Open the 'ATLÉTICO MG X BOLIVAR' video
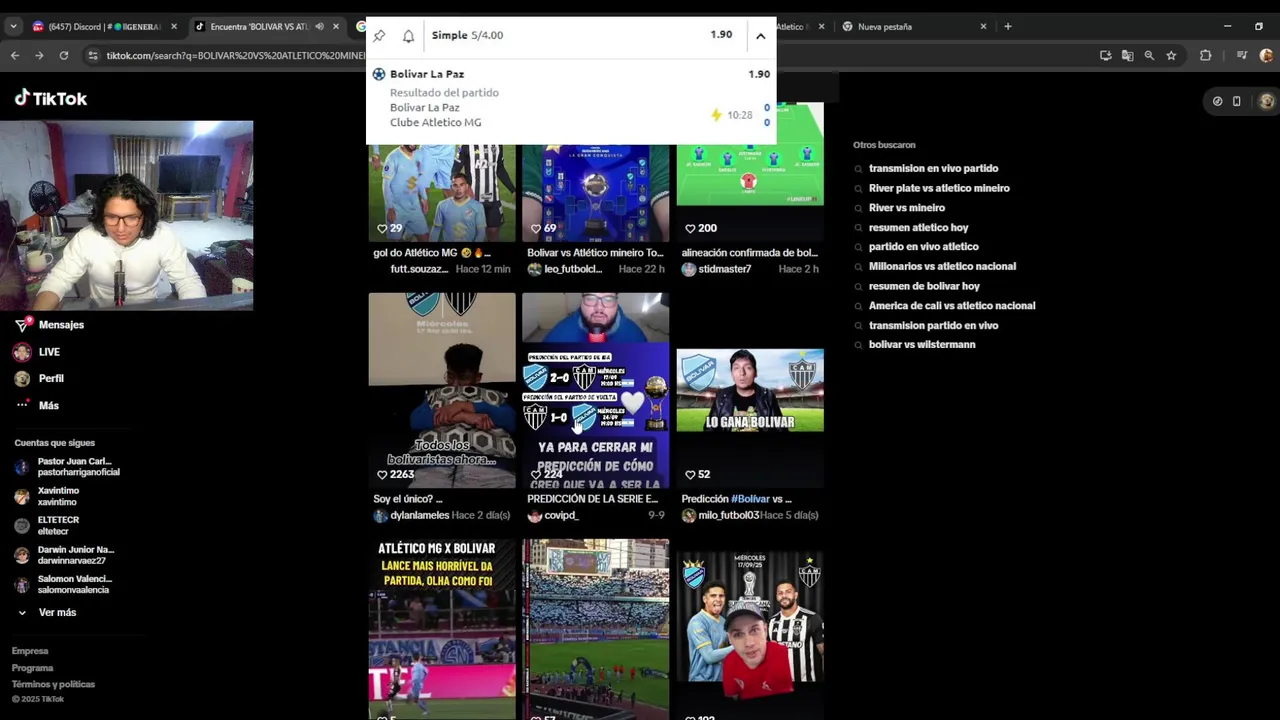The width and height of the screenshot is (1280, 720). (x=442, y=629)
